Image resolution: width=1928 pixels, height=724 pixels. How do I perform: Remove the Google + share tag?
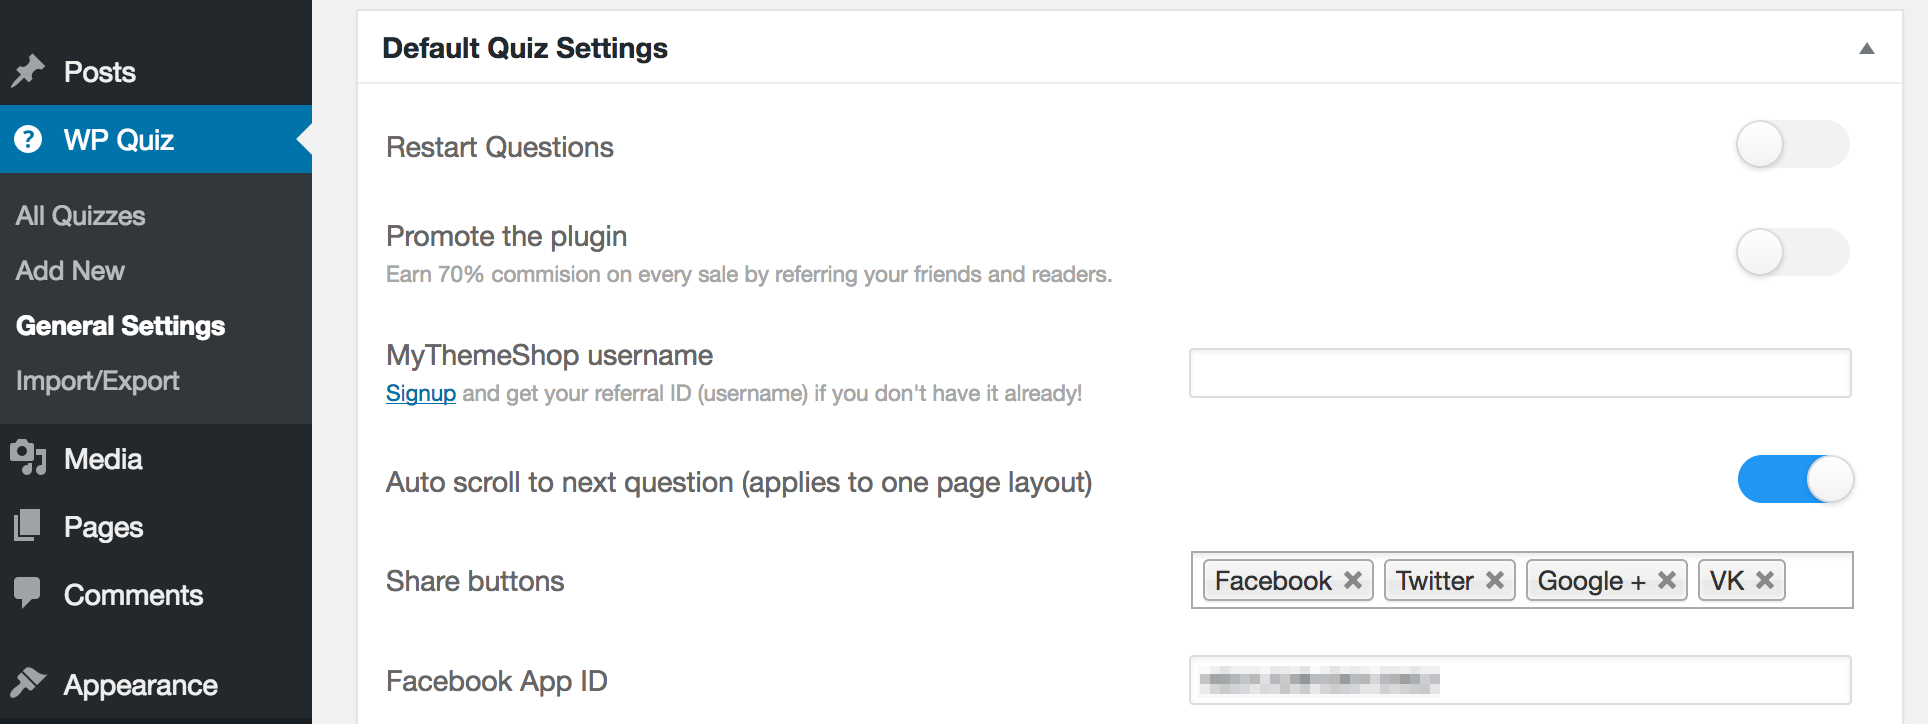pos(1667,580)
